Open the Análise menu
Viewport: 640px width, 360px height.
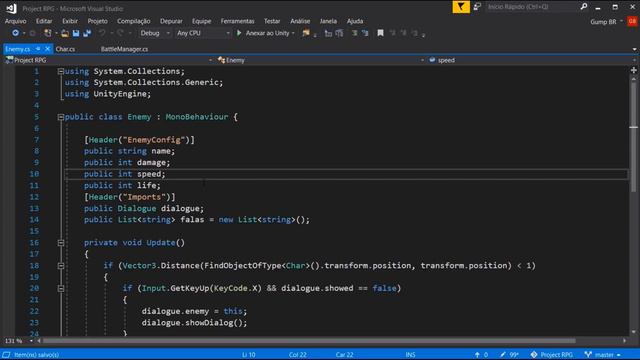[300, 21]
